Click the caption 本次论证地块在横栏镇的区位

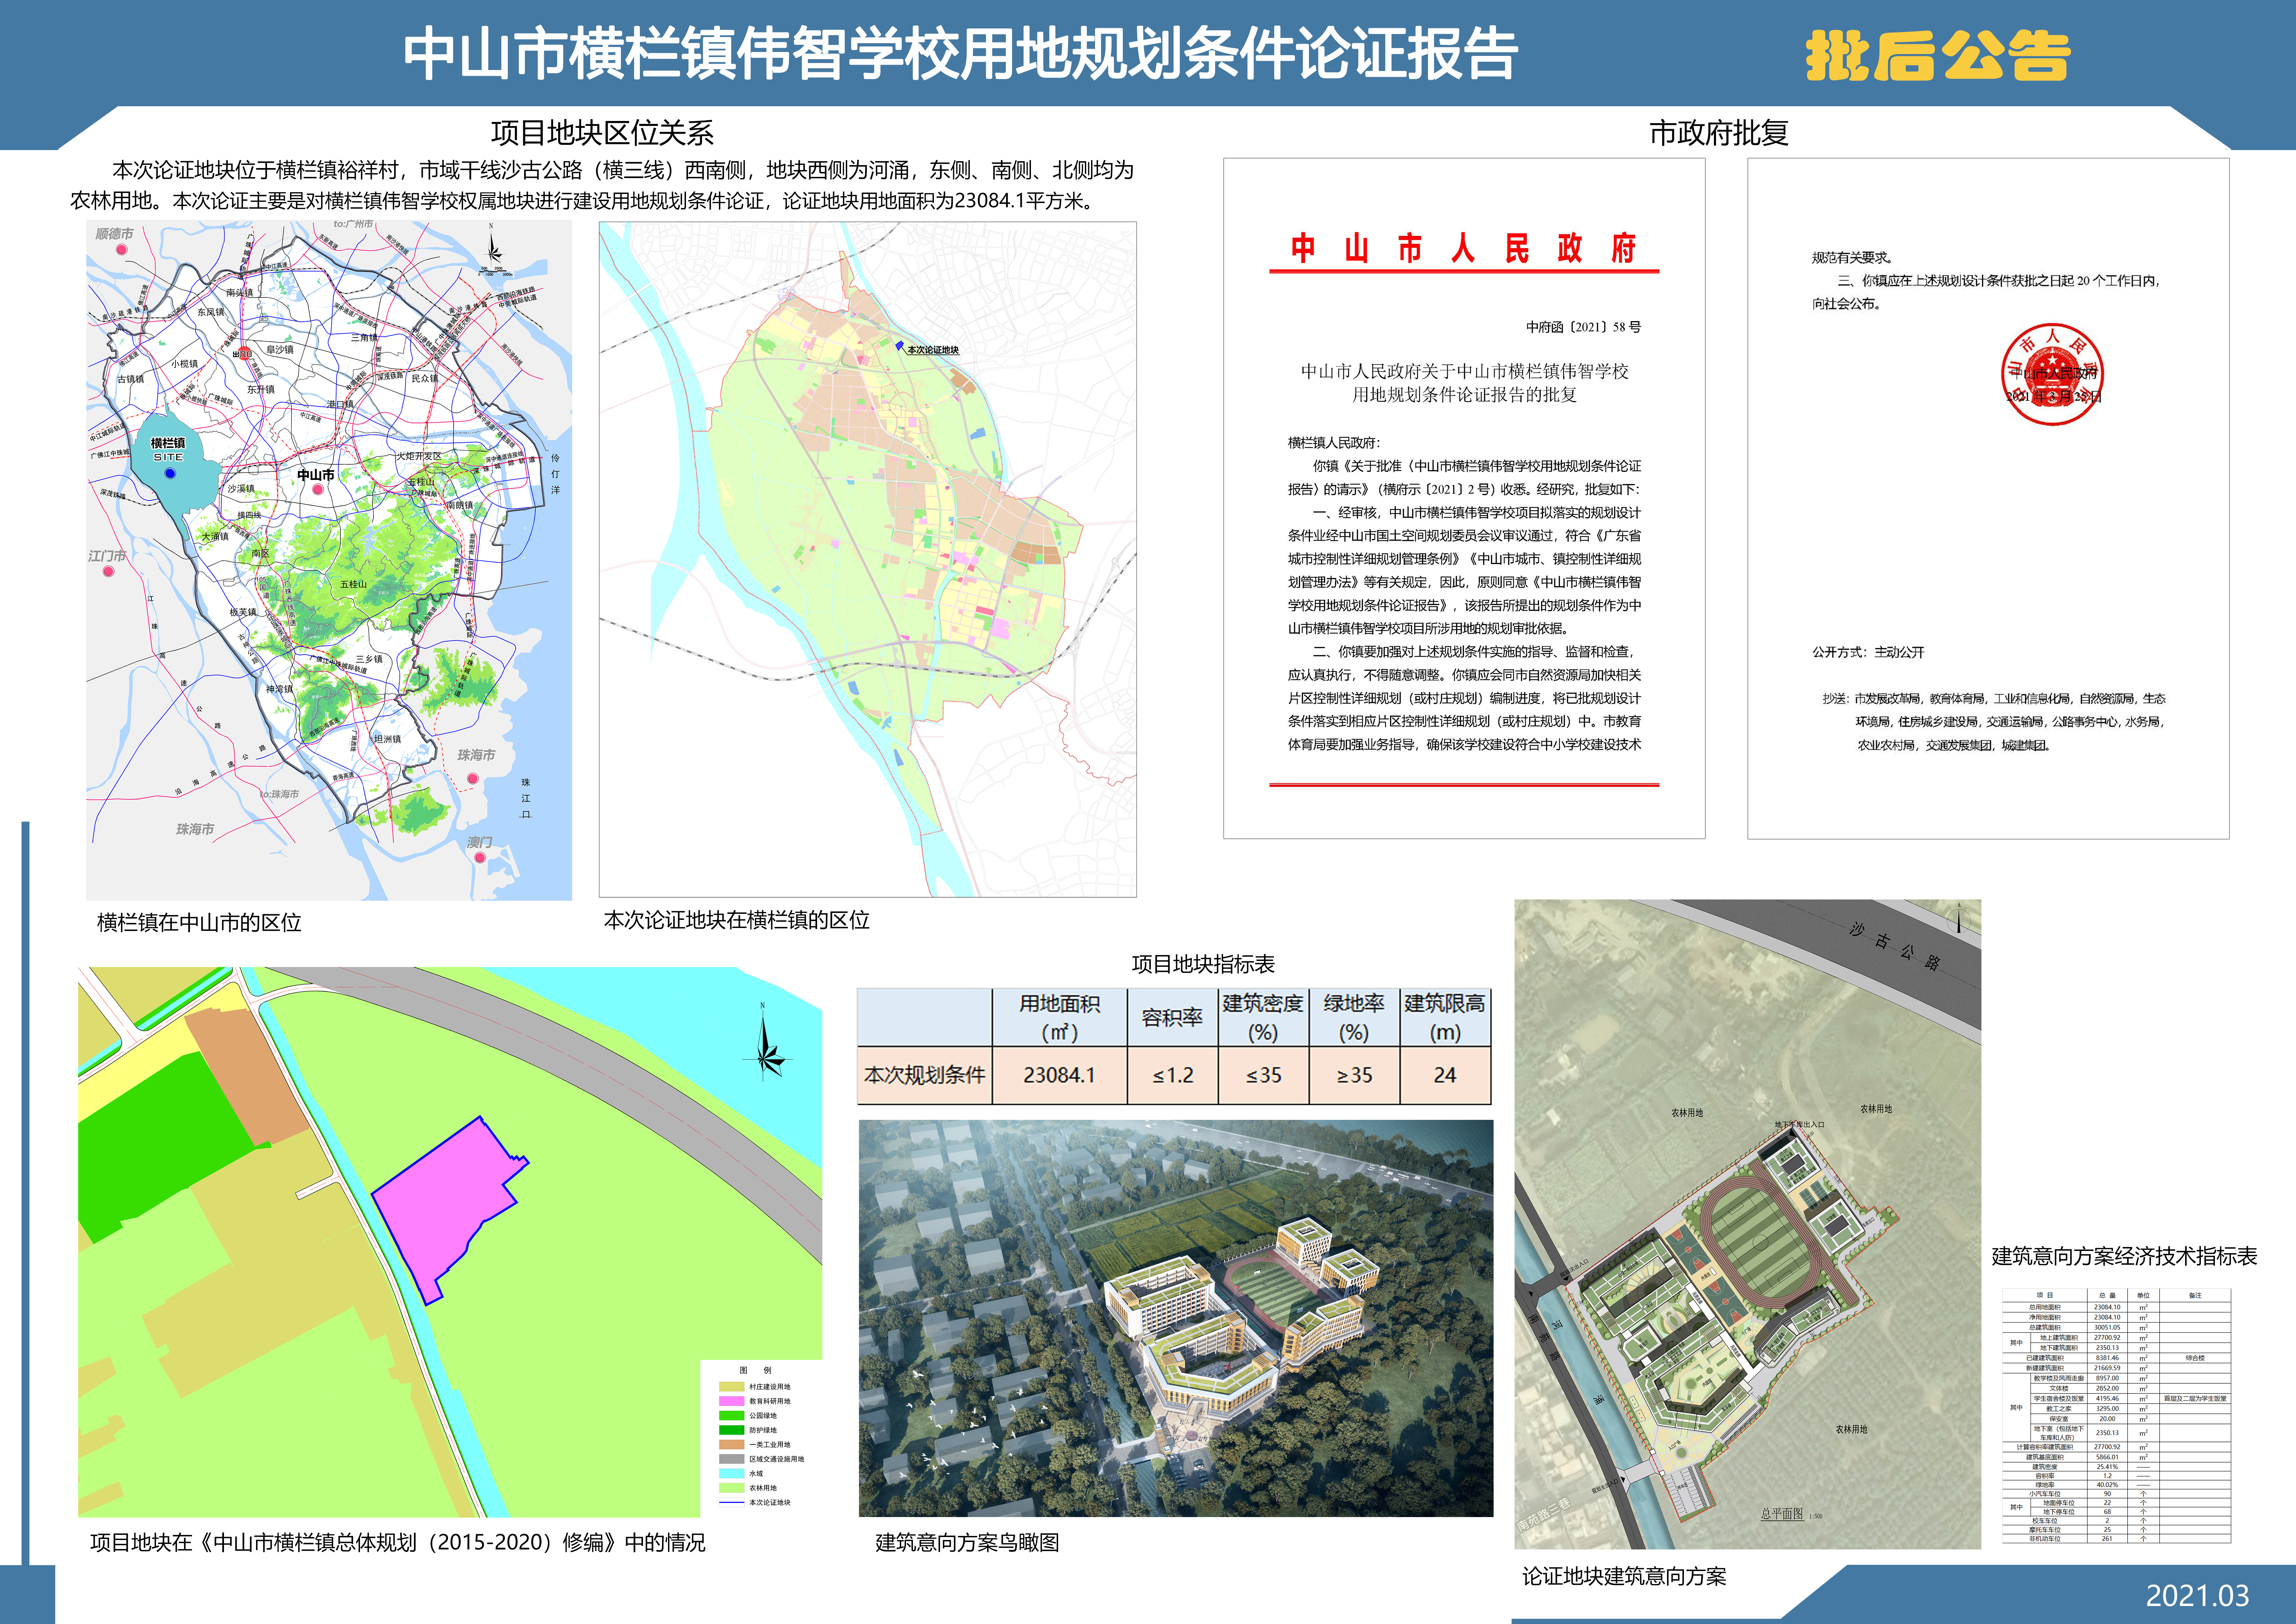click(x=737, y=920)
